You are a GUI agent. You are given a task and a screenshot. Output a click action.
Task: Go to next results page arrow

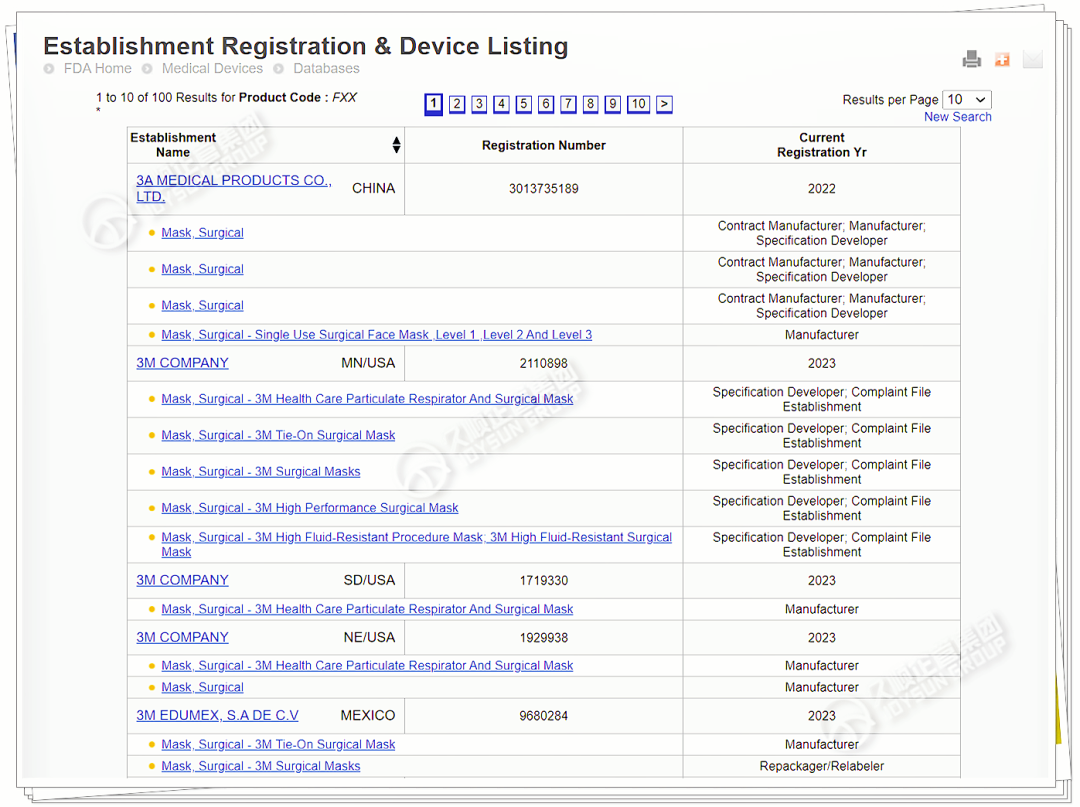pos(664,104)
